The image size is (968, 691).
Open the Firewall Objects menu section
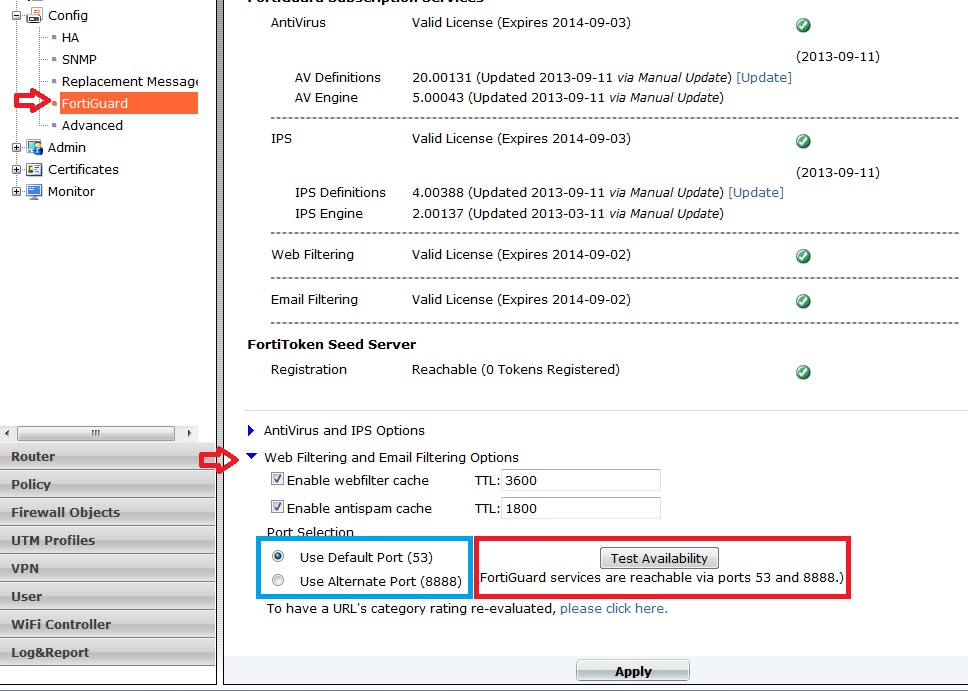(x=107, y=512)
